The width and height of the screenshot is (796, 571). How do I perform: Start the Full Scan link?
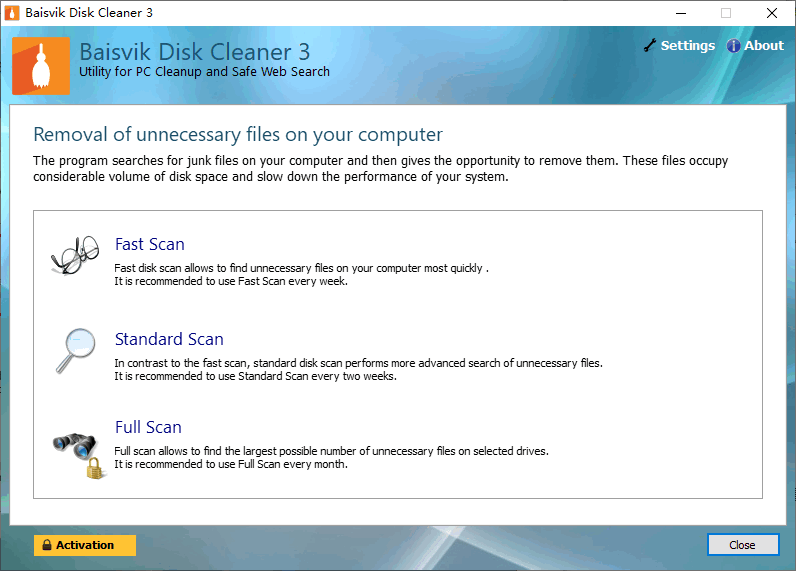click(x=148, y=427)
